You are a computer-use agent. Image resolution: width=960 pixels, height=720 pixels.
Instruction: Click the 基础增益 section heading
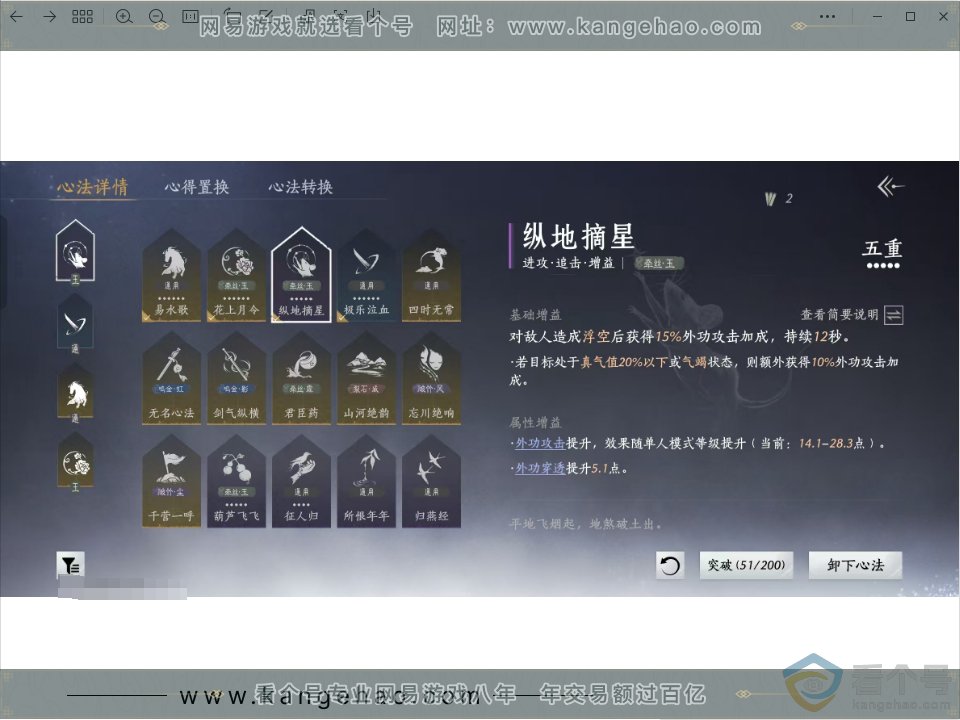[536, 315]
